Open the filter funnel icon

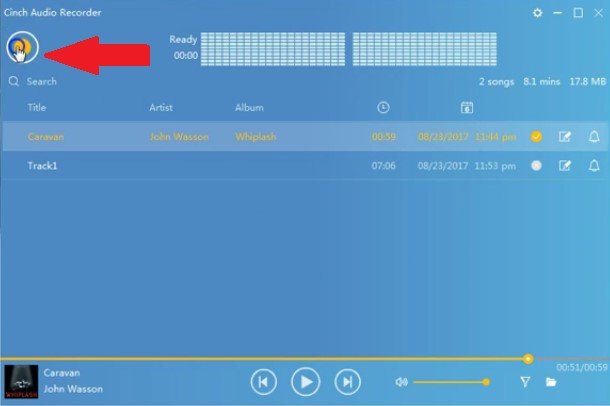pos(525,382)
